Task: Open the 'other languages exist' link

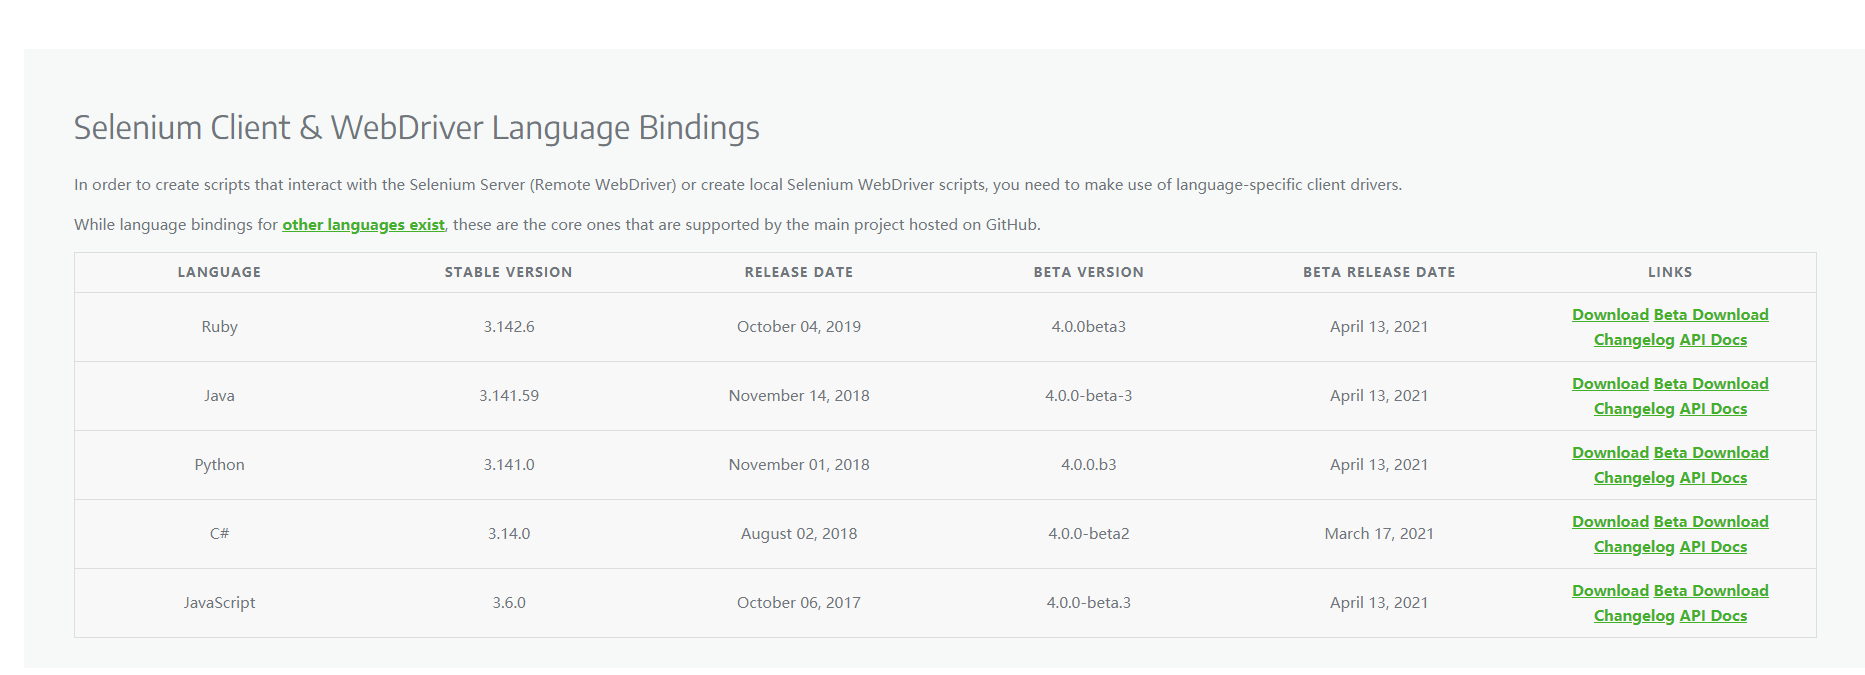Action: [x=363, y=225]
